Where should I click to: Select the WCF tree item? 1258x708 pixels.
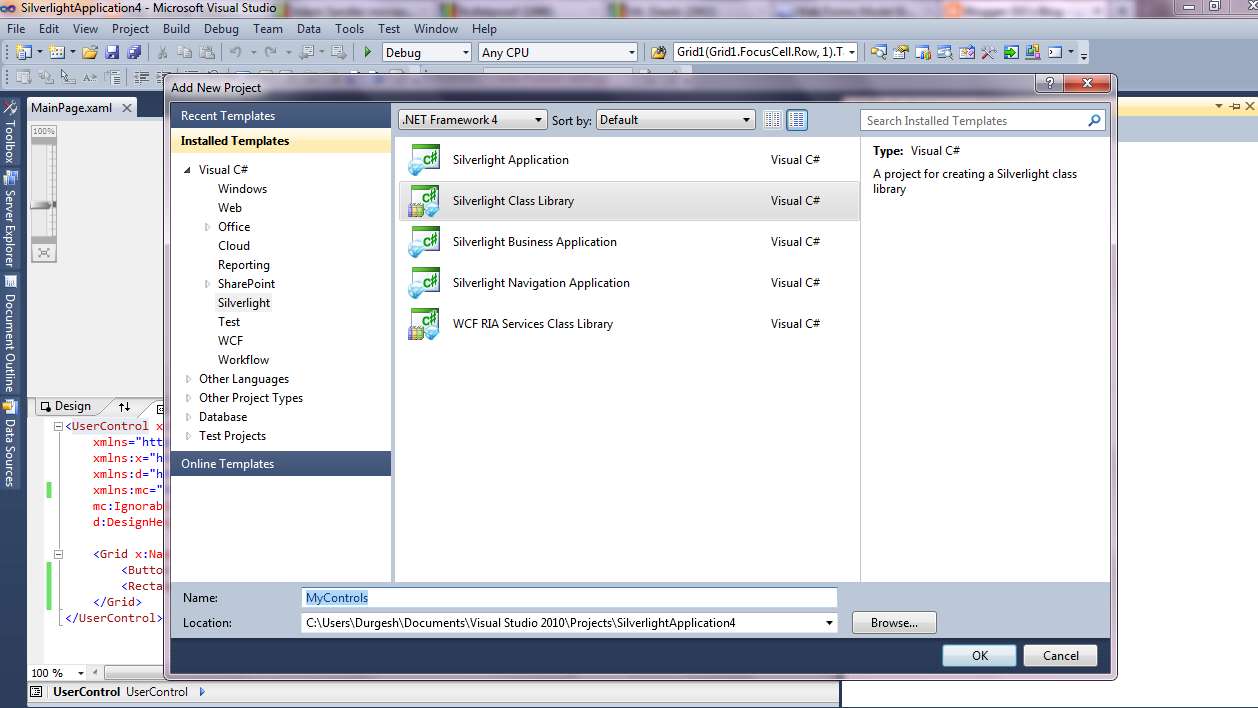230,341
